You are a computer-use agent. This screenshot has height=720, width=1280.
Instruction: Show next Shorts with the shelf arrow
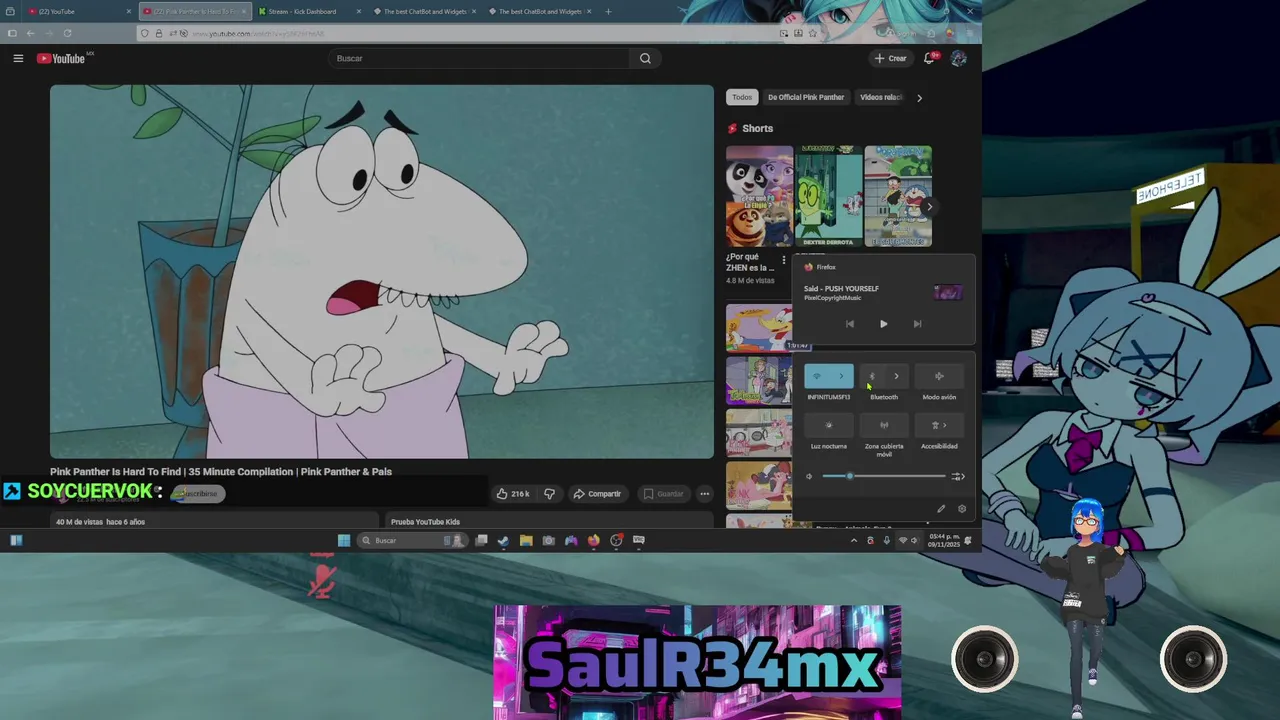[x=929, y=207]
